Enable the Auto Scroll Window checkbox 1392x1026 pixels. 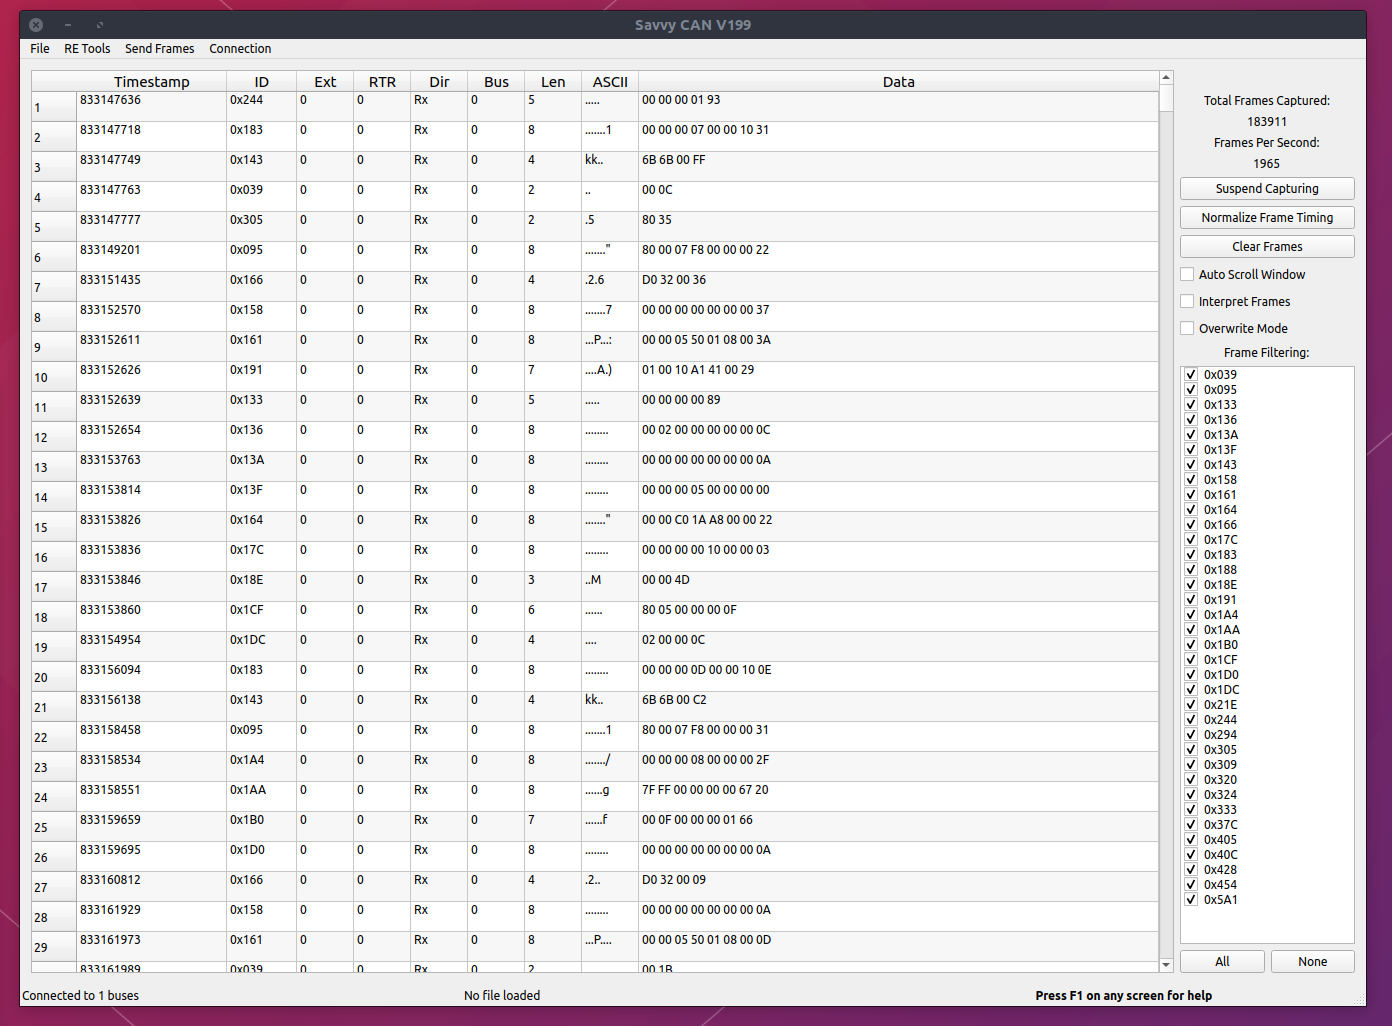click(1187, 274)
